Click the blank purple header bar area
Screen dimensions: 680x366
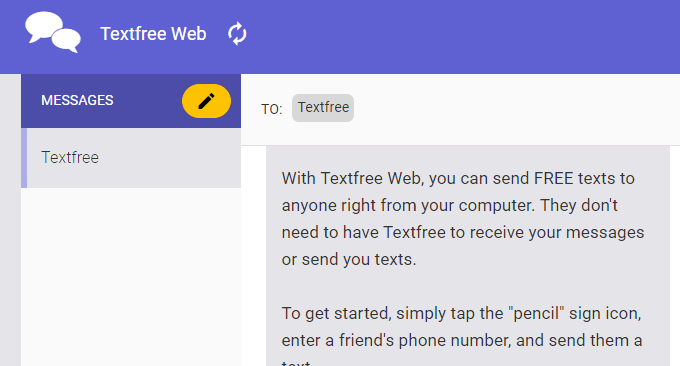[460, 36]
